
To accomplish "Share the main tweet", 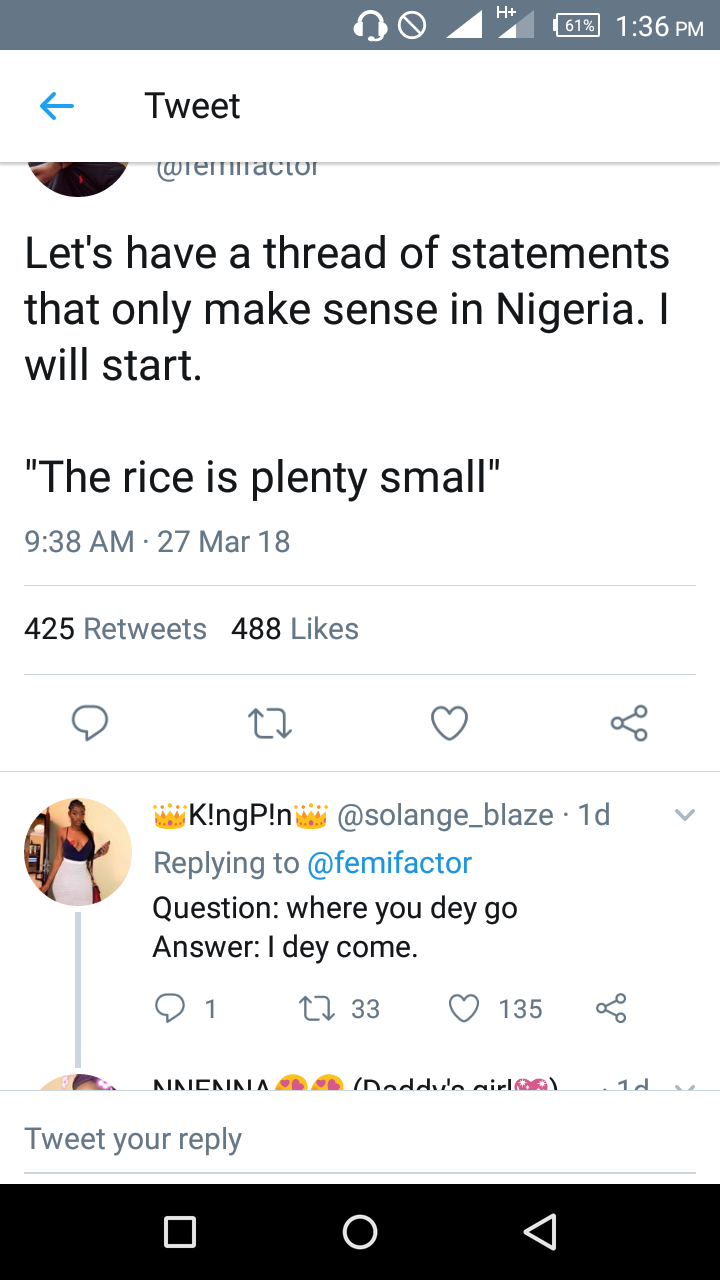I will tap(629, 723).
